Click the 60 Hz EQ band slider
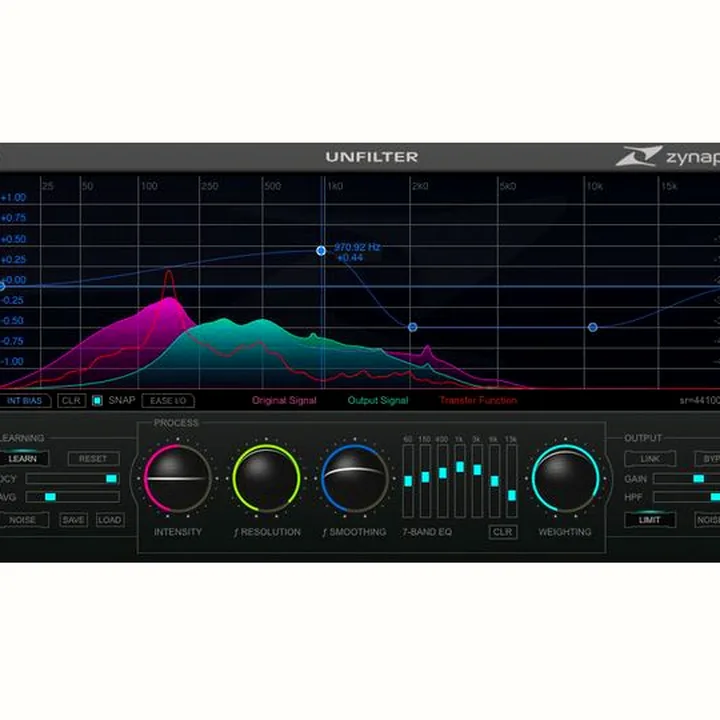The width and height of the screenshot is (720, 720). pos(408,481)
